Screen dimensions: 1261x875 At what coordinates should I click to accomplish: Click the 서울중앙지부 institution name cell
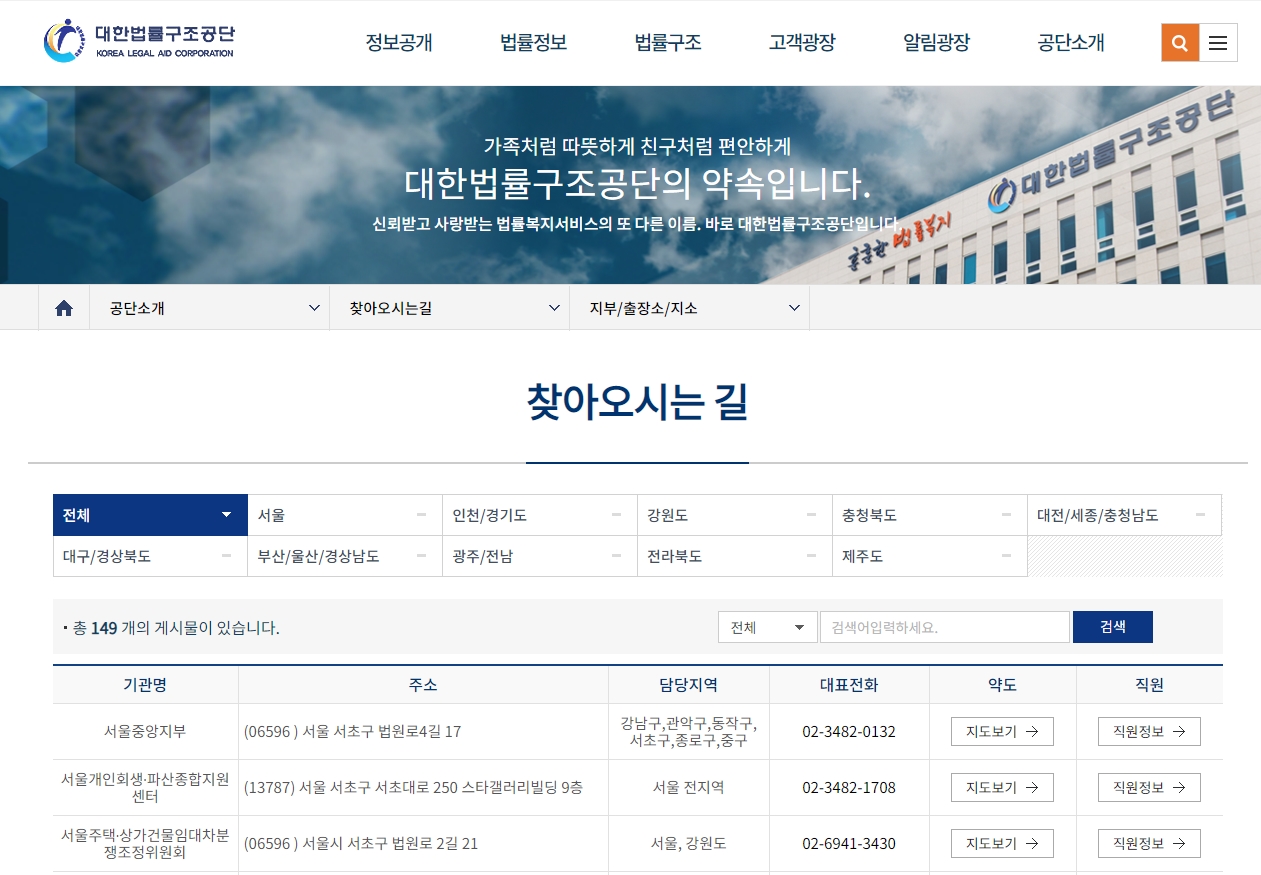click(x=145, y=731)
